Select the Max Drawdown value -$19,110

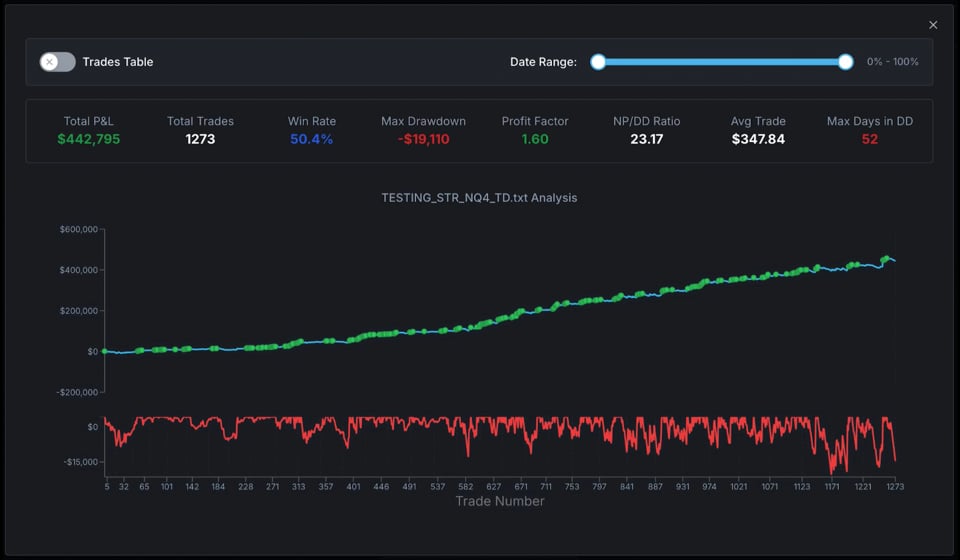pyautogui.click(x=423, y=139)
